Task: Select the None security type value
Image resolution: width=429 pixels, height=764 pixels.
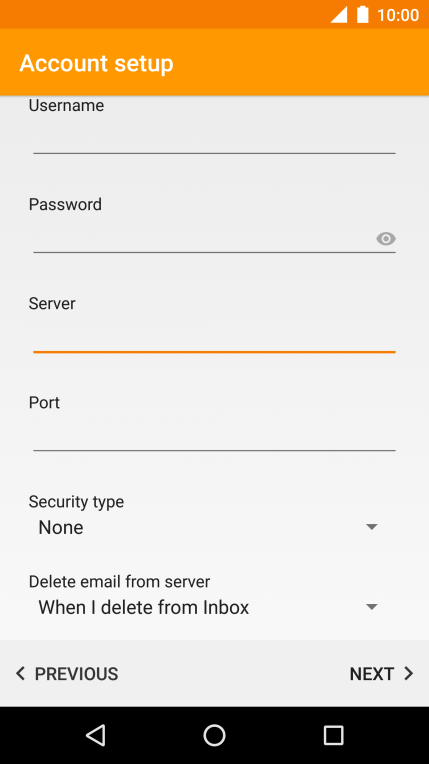Action: click(61, 527)
